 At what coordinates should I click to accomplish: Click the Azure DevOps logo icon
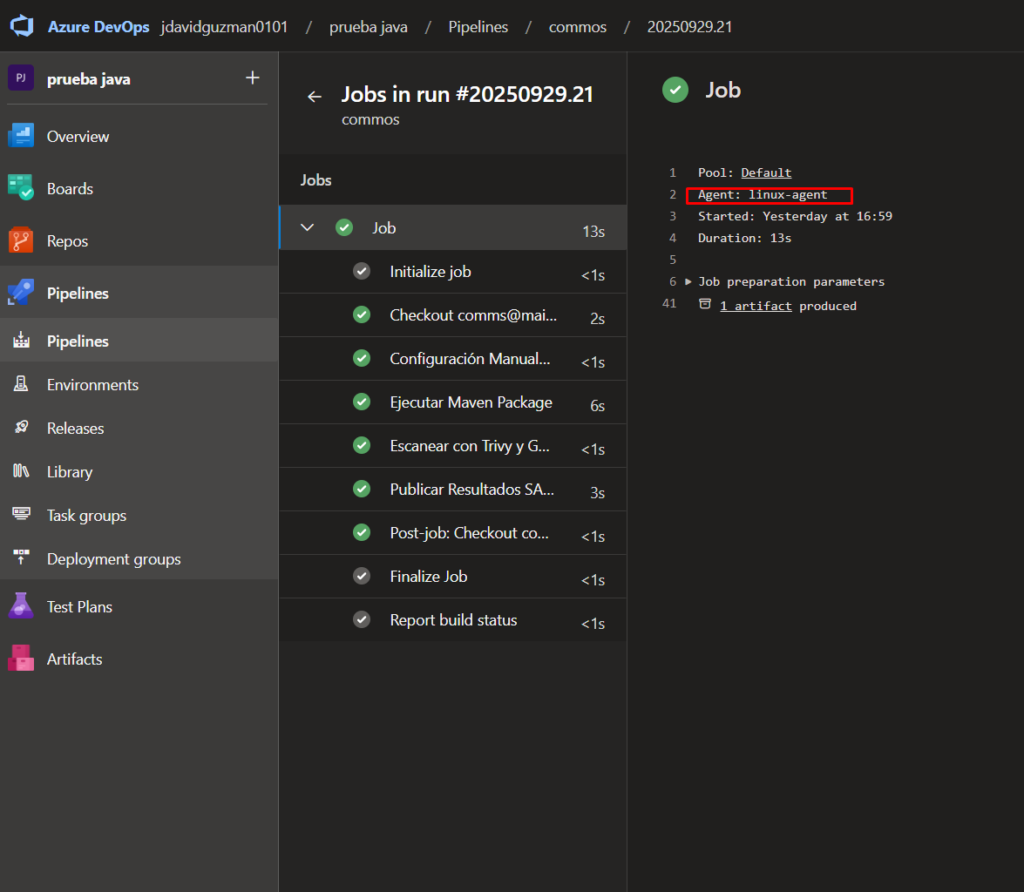[23, 27]
